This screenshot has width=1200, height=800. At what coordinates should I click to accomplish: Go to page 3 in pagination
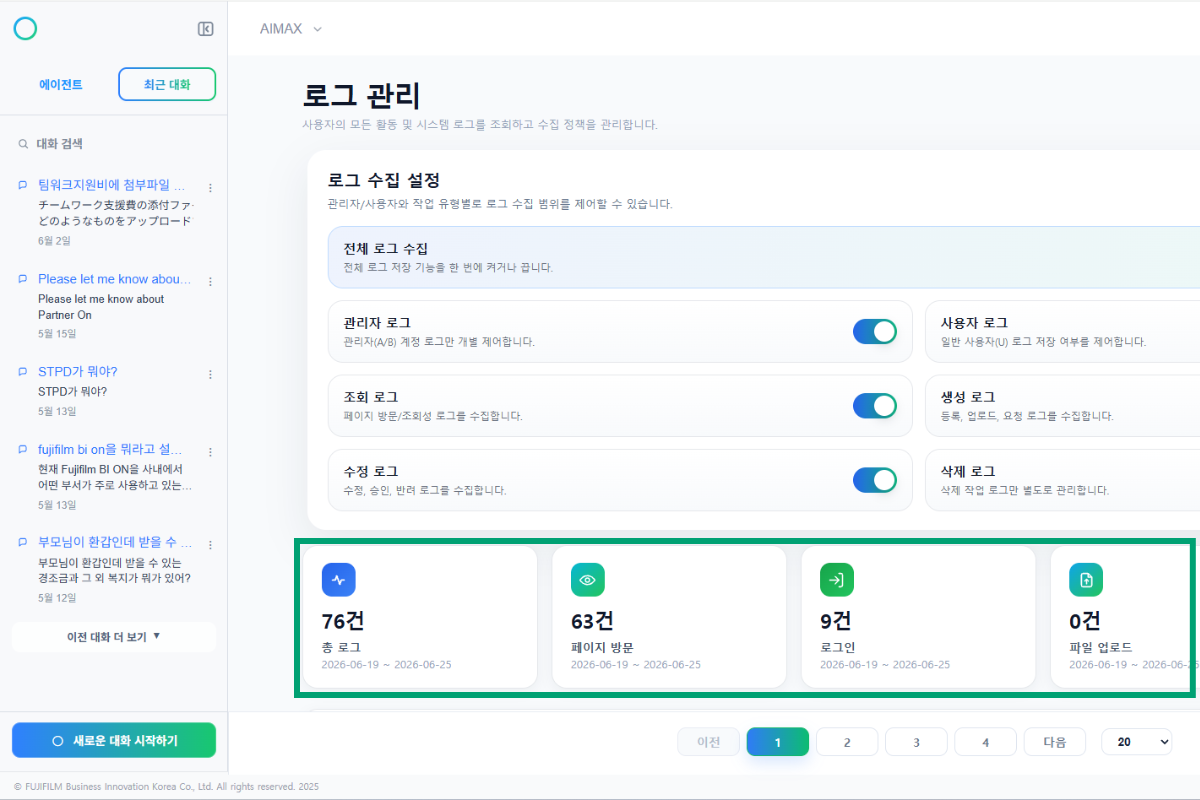916,742
